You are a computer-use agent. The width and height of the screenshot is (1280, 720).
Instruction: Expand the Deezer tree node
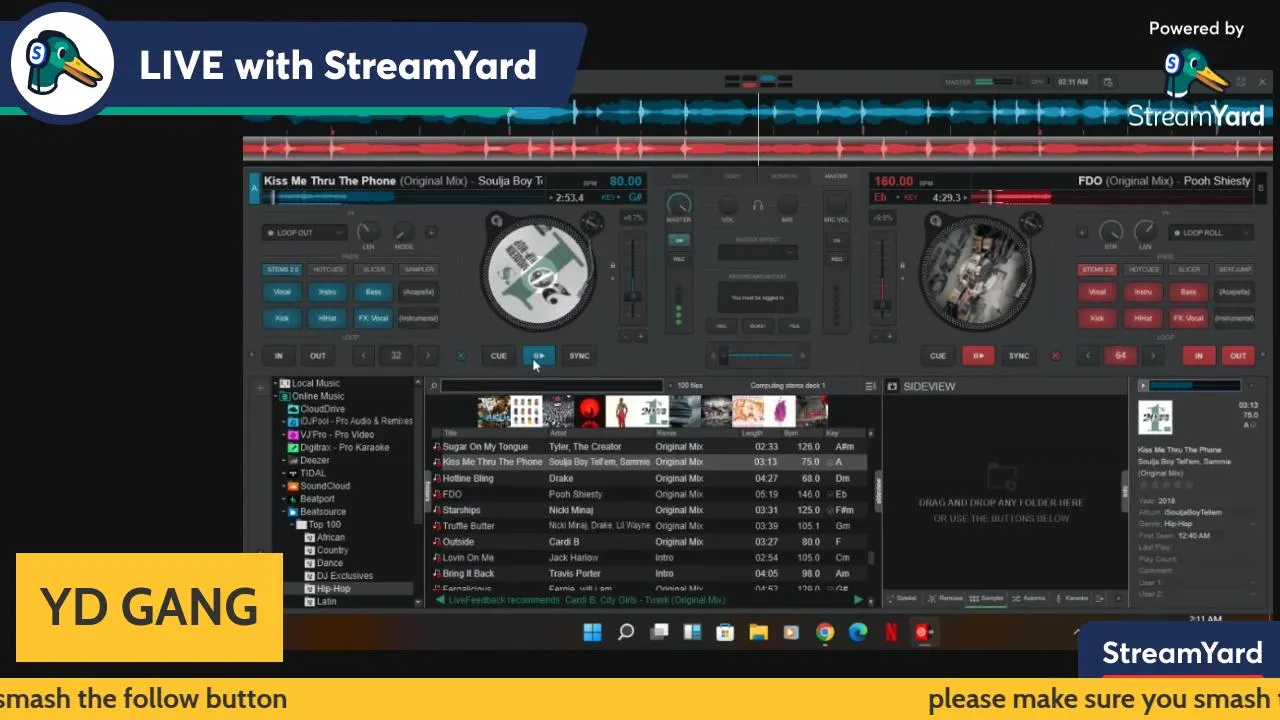[x=283, y=461]
